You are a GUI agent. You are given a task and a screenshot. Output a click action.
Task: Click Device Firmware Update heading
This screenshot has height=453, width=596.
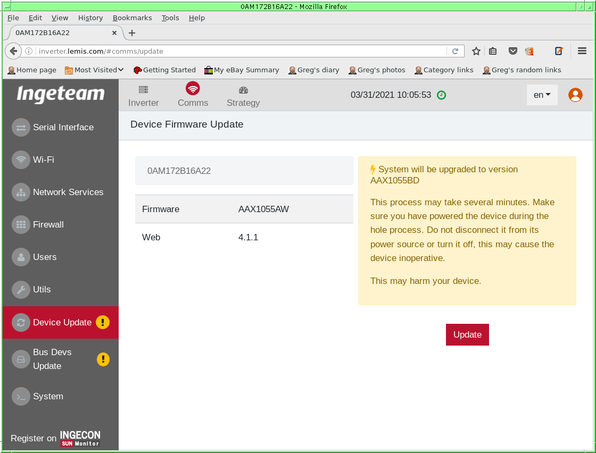(x=187, y=125)
